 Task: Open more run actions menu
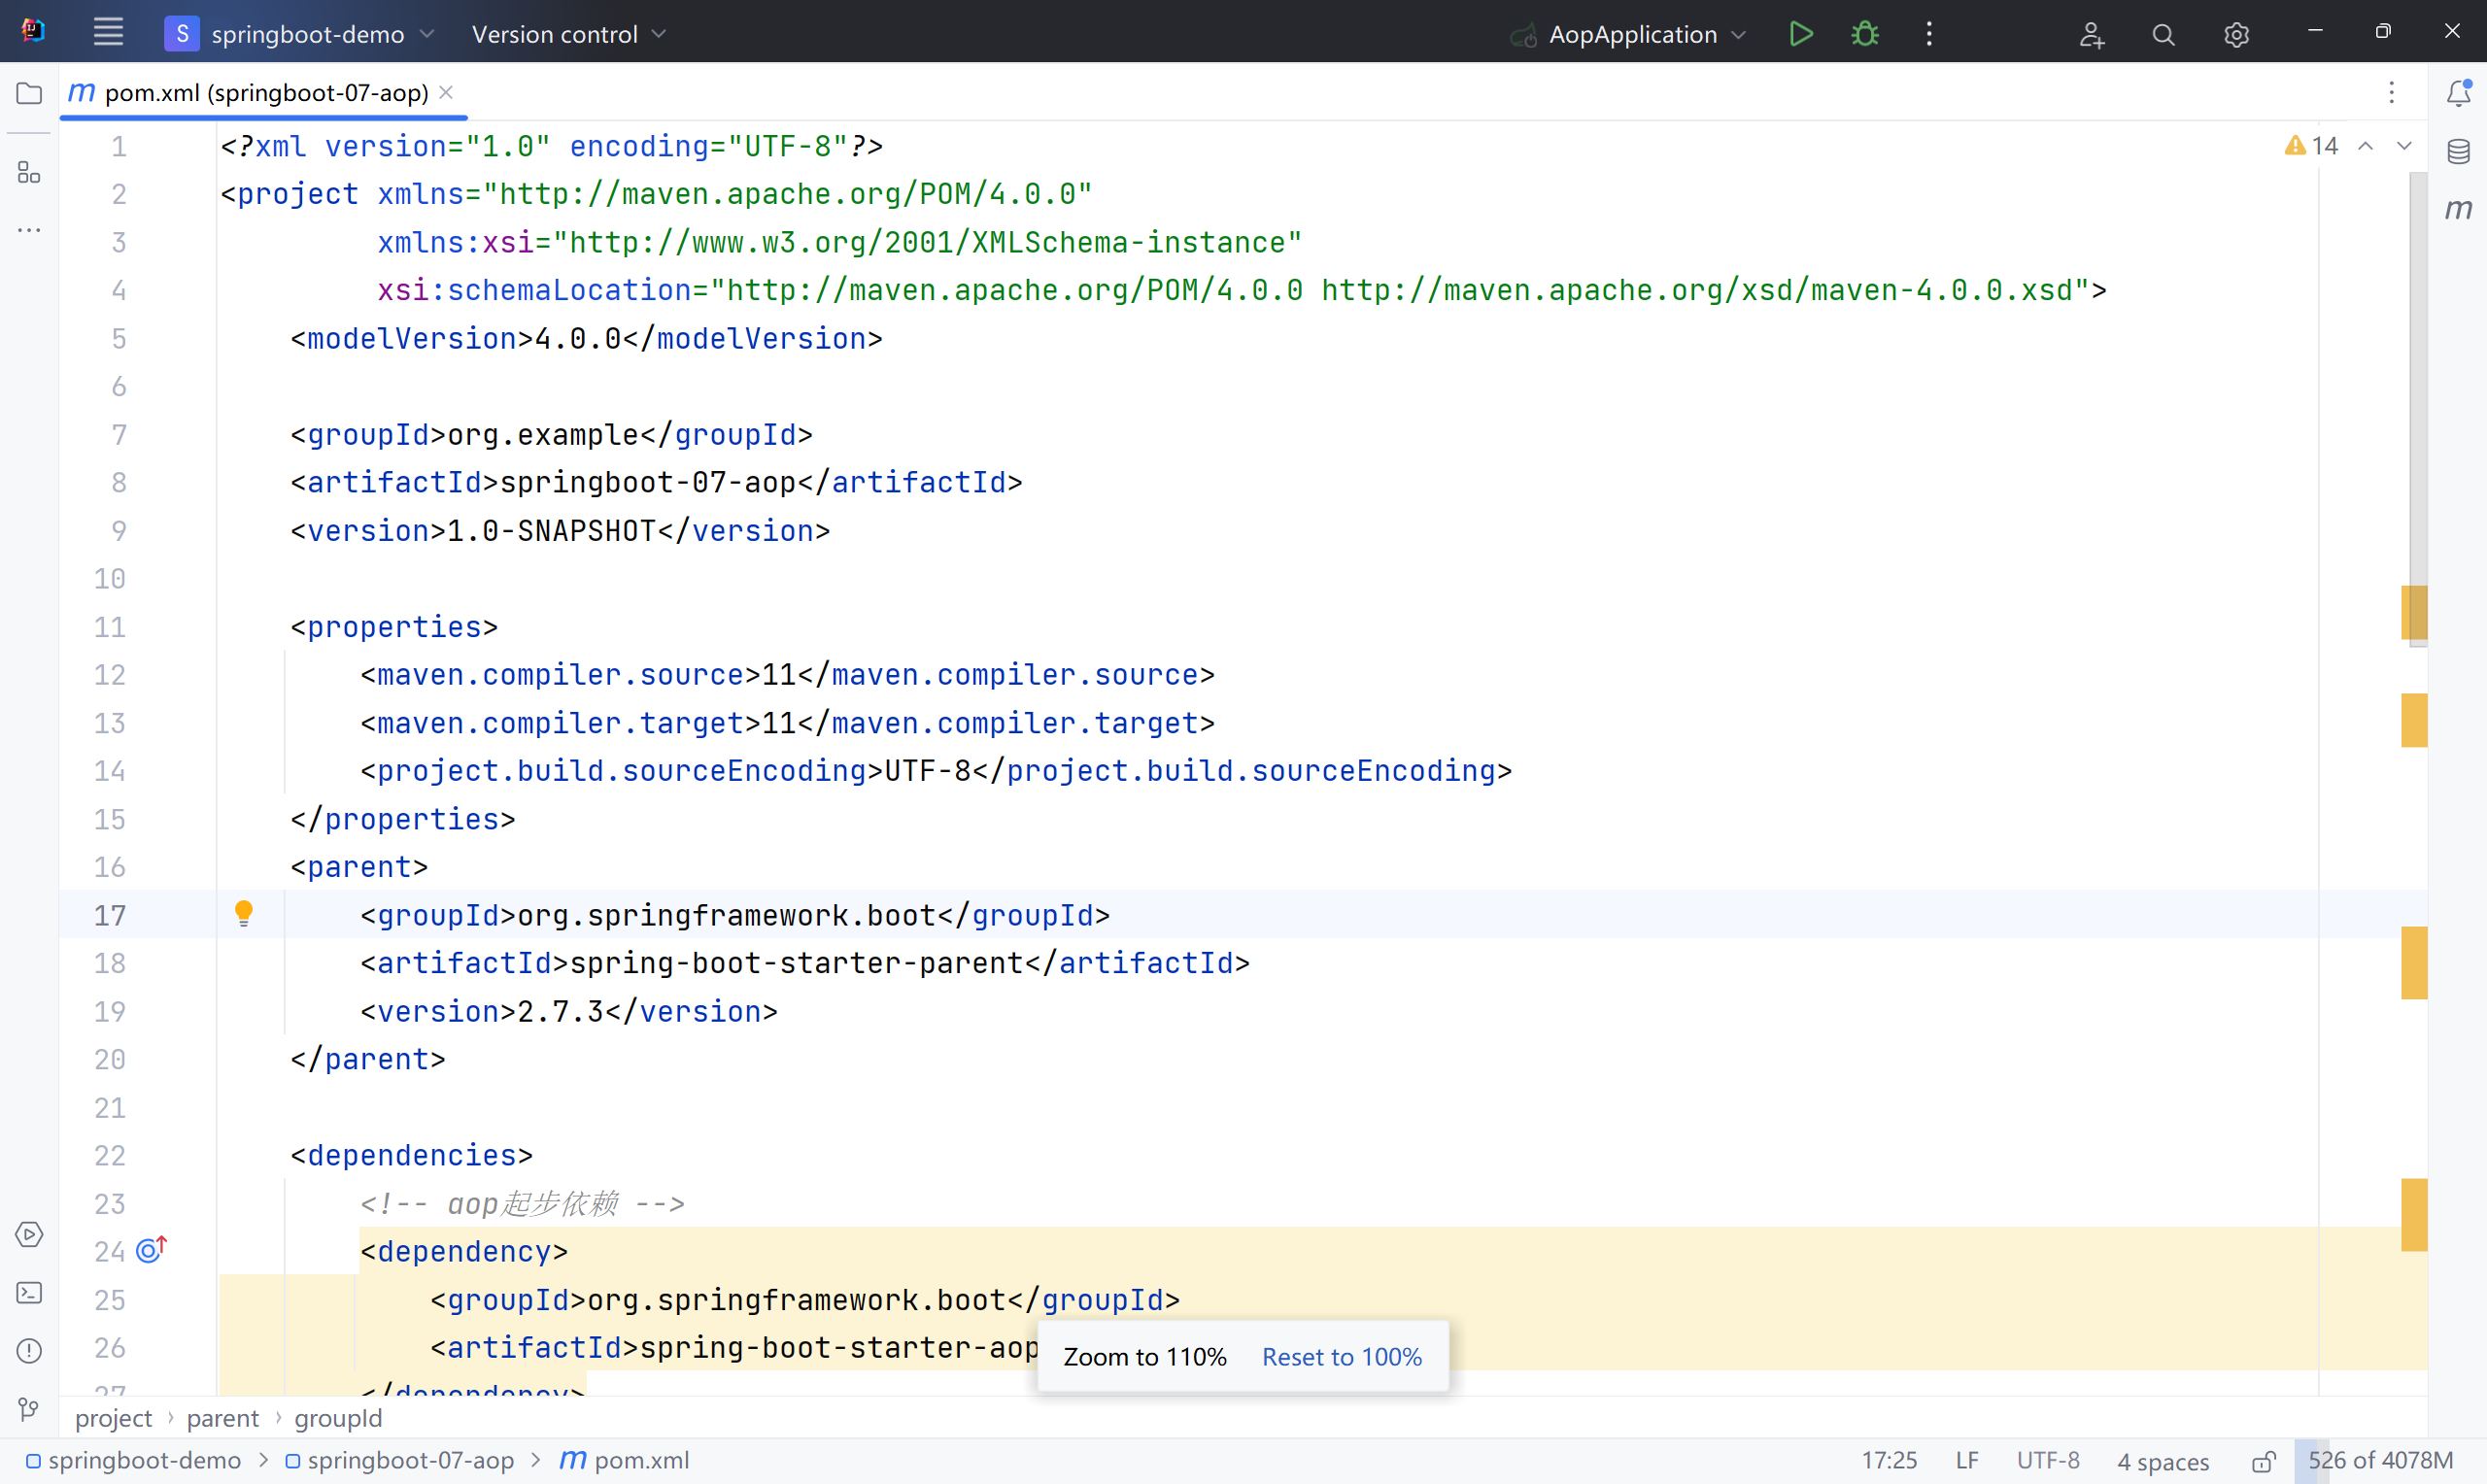[x=1929, y=34]
